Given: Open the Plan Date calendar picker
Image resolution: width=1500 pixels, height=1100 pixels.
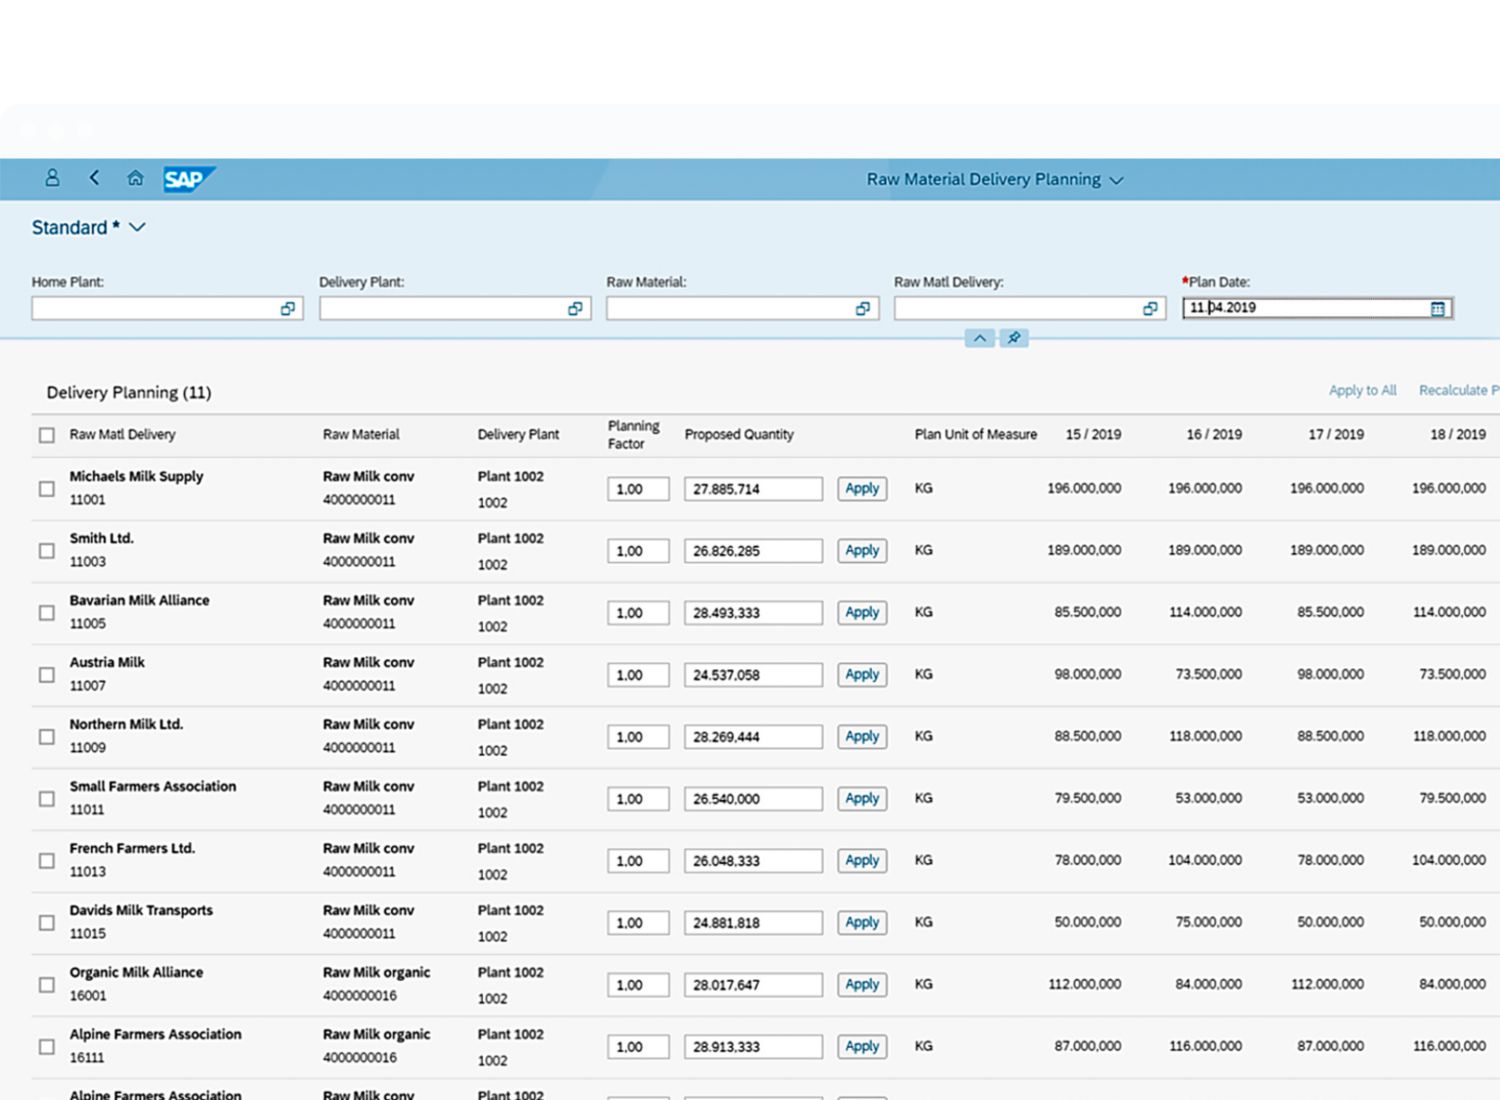Looking at the screenshot, I should 1437,309.
